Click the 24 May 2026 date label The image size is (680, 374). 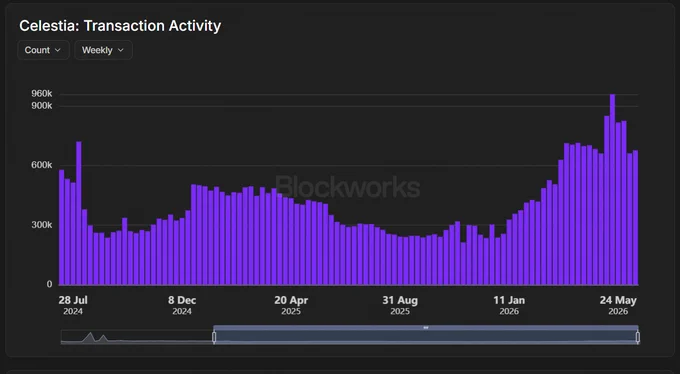[618, 305]
